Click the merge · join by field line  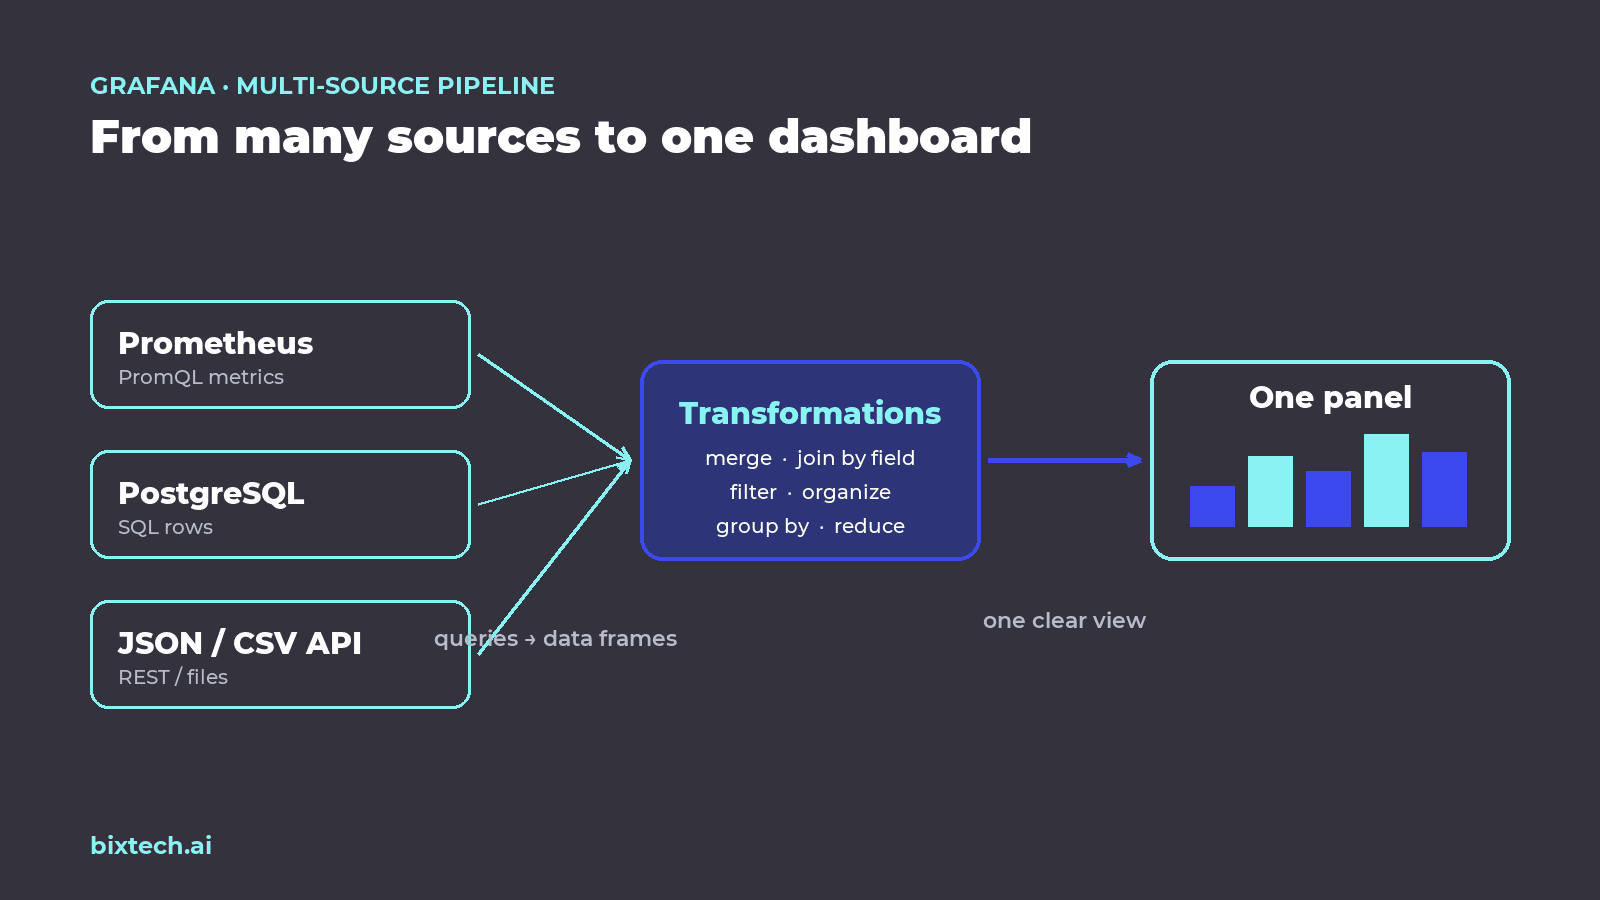tap(810, 458)
